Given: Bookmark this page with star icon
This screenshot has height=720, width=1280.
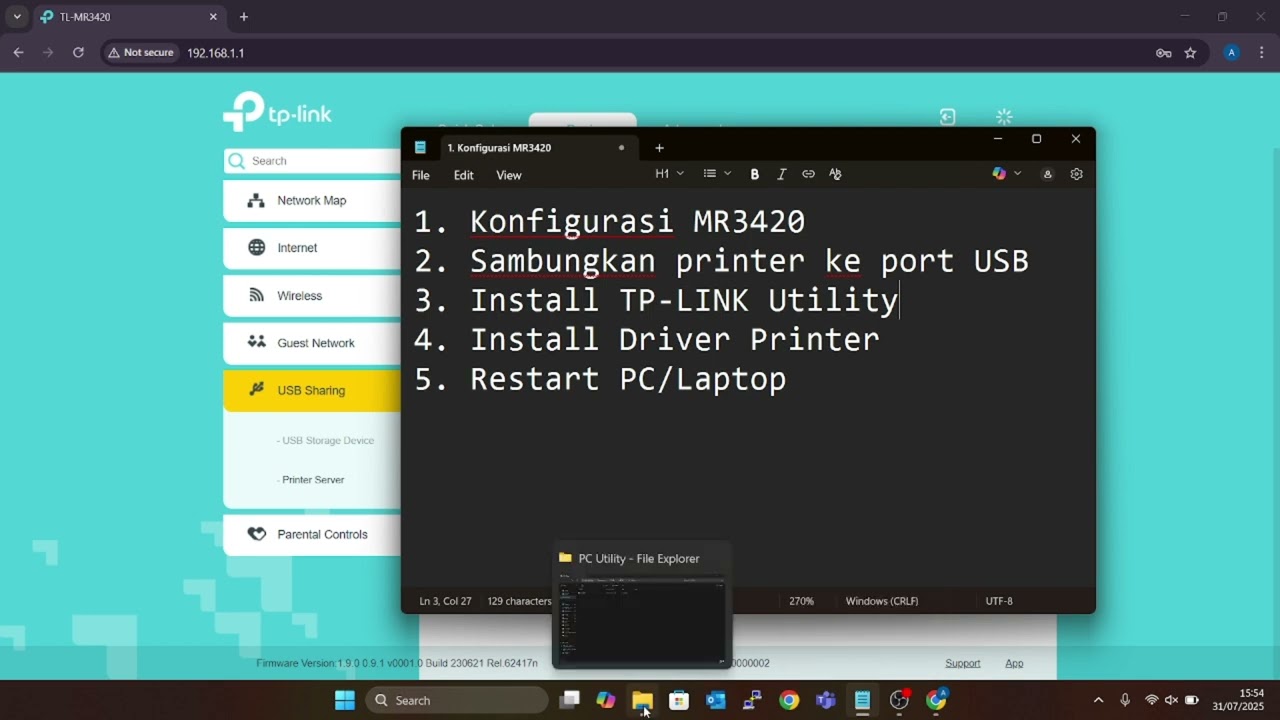Looking at the screenshot, I should [x=1190, y=53].
